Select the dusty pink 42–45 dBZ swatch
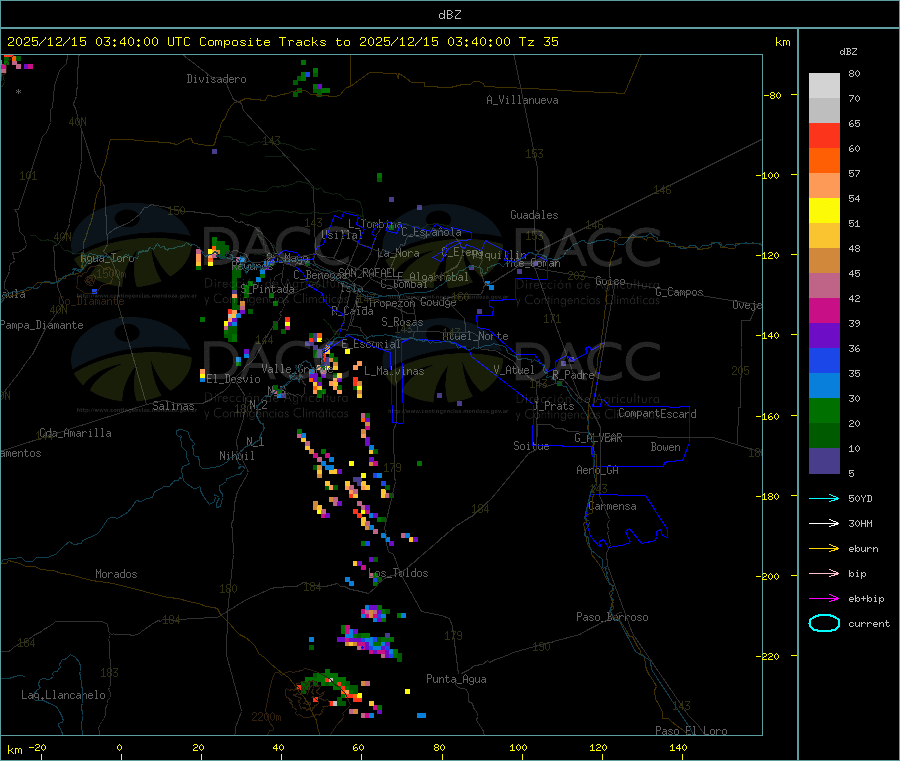The height and width of the screenshot is (761, 900). pyautogui.click(x=824, y=286)
